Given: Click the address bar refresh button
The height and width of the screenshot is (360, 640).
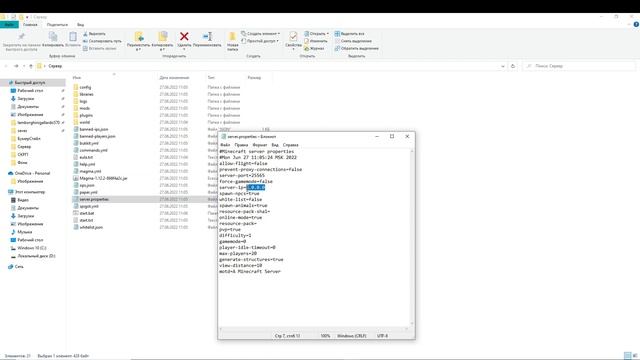Looking at the screenshot, I should pyautogui.click(x=513, y=66).
